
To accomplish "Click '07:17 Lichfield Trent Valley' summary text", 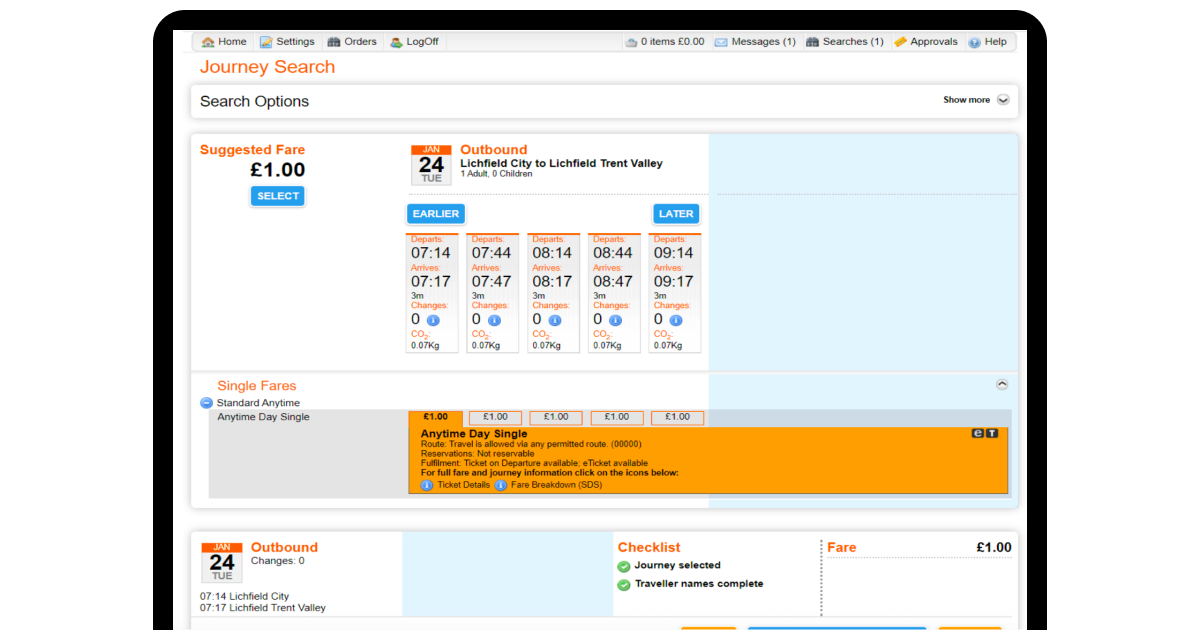I will (263, 608).
